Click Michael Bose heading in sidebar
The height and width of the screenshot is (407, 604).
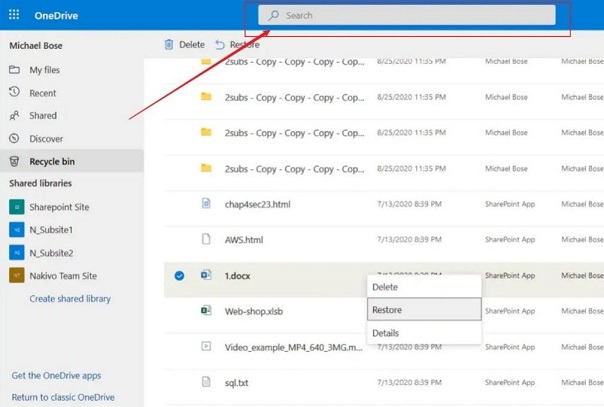(36, 46)
